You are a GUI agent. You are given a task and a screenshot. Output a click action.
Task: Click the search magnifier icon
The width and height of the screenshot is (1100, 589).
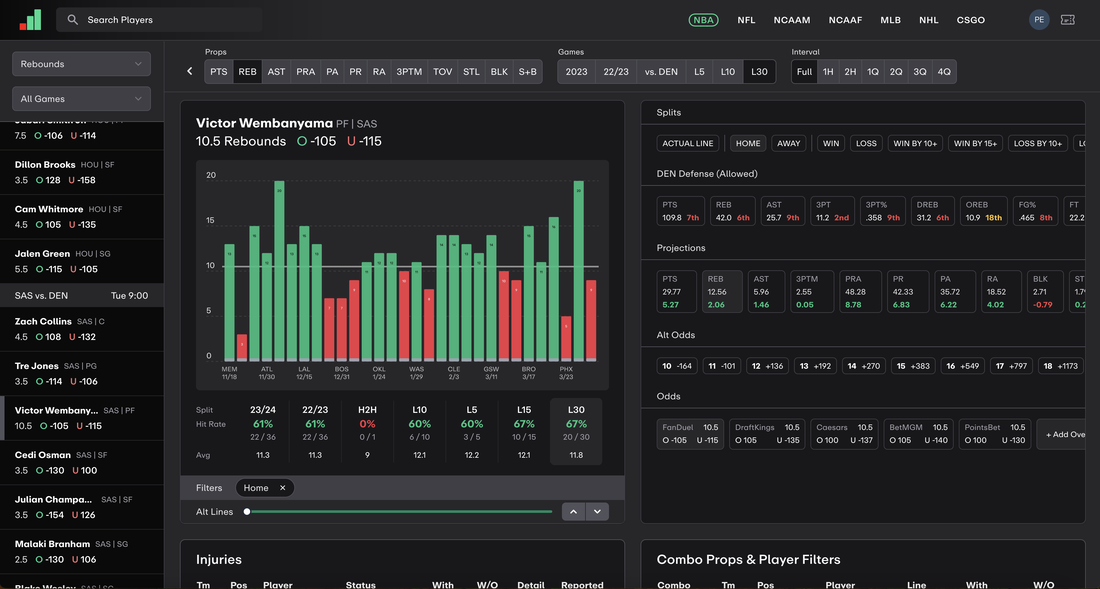(72, 20)
